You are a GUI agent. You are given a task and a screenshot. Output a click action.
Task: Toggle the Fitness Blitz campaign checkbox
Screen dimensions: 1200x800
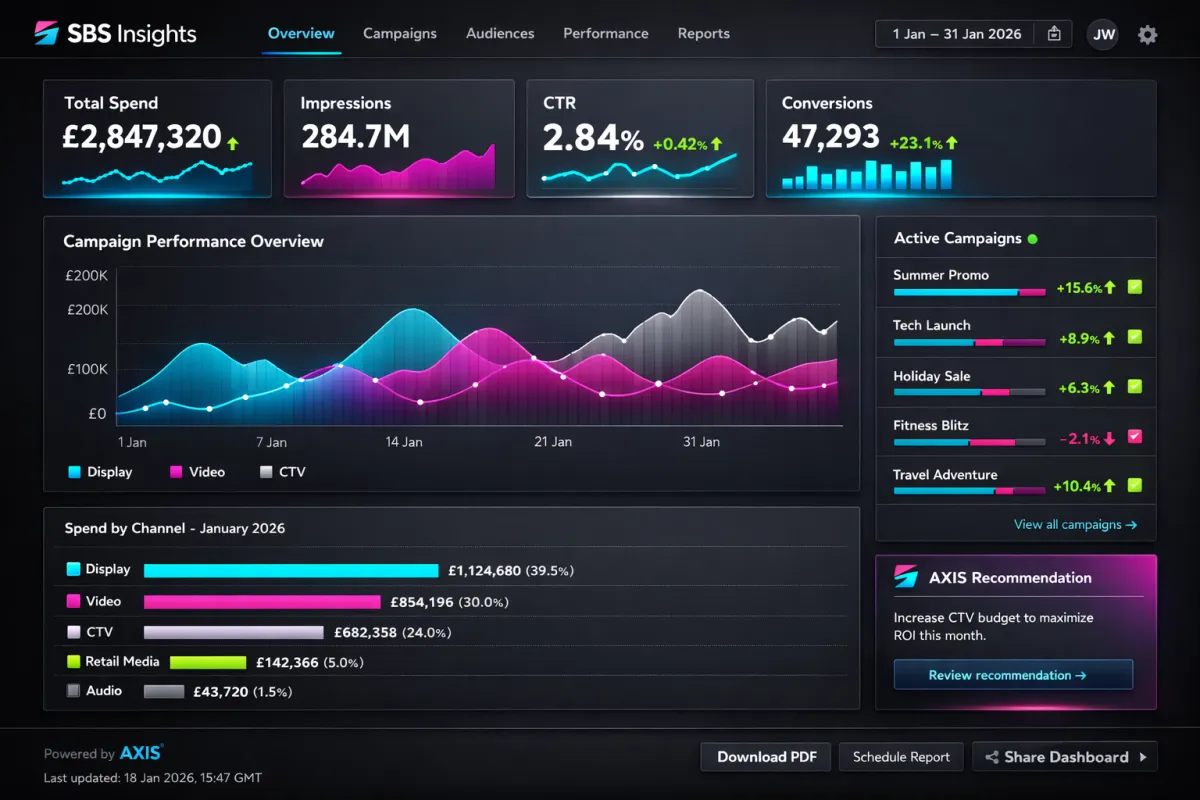[1134, 437]
